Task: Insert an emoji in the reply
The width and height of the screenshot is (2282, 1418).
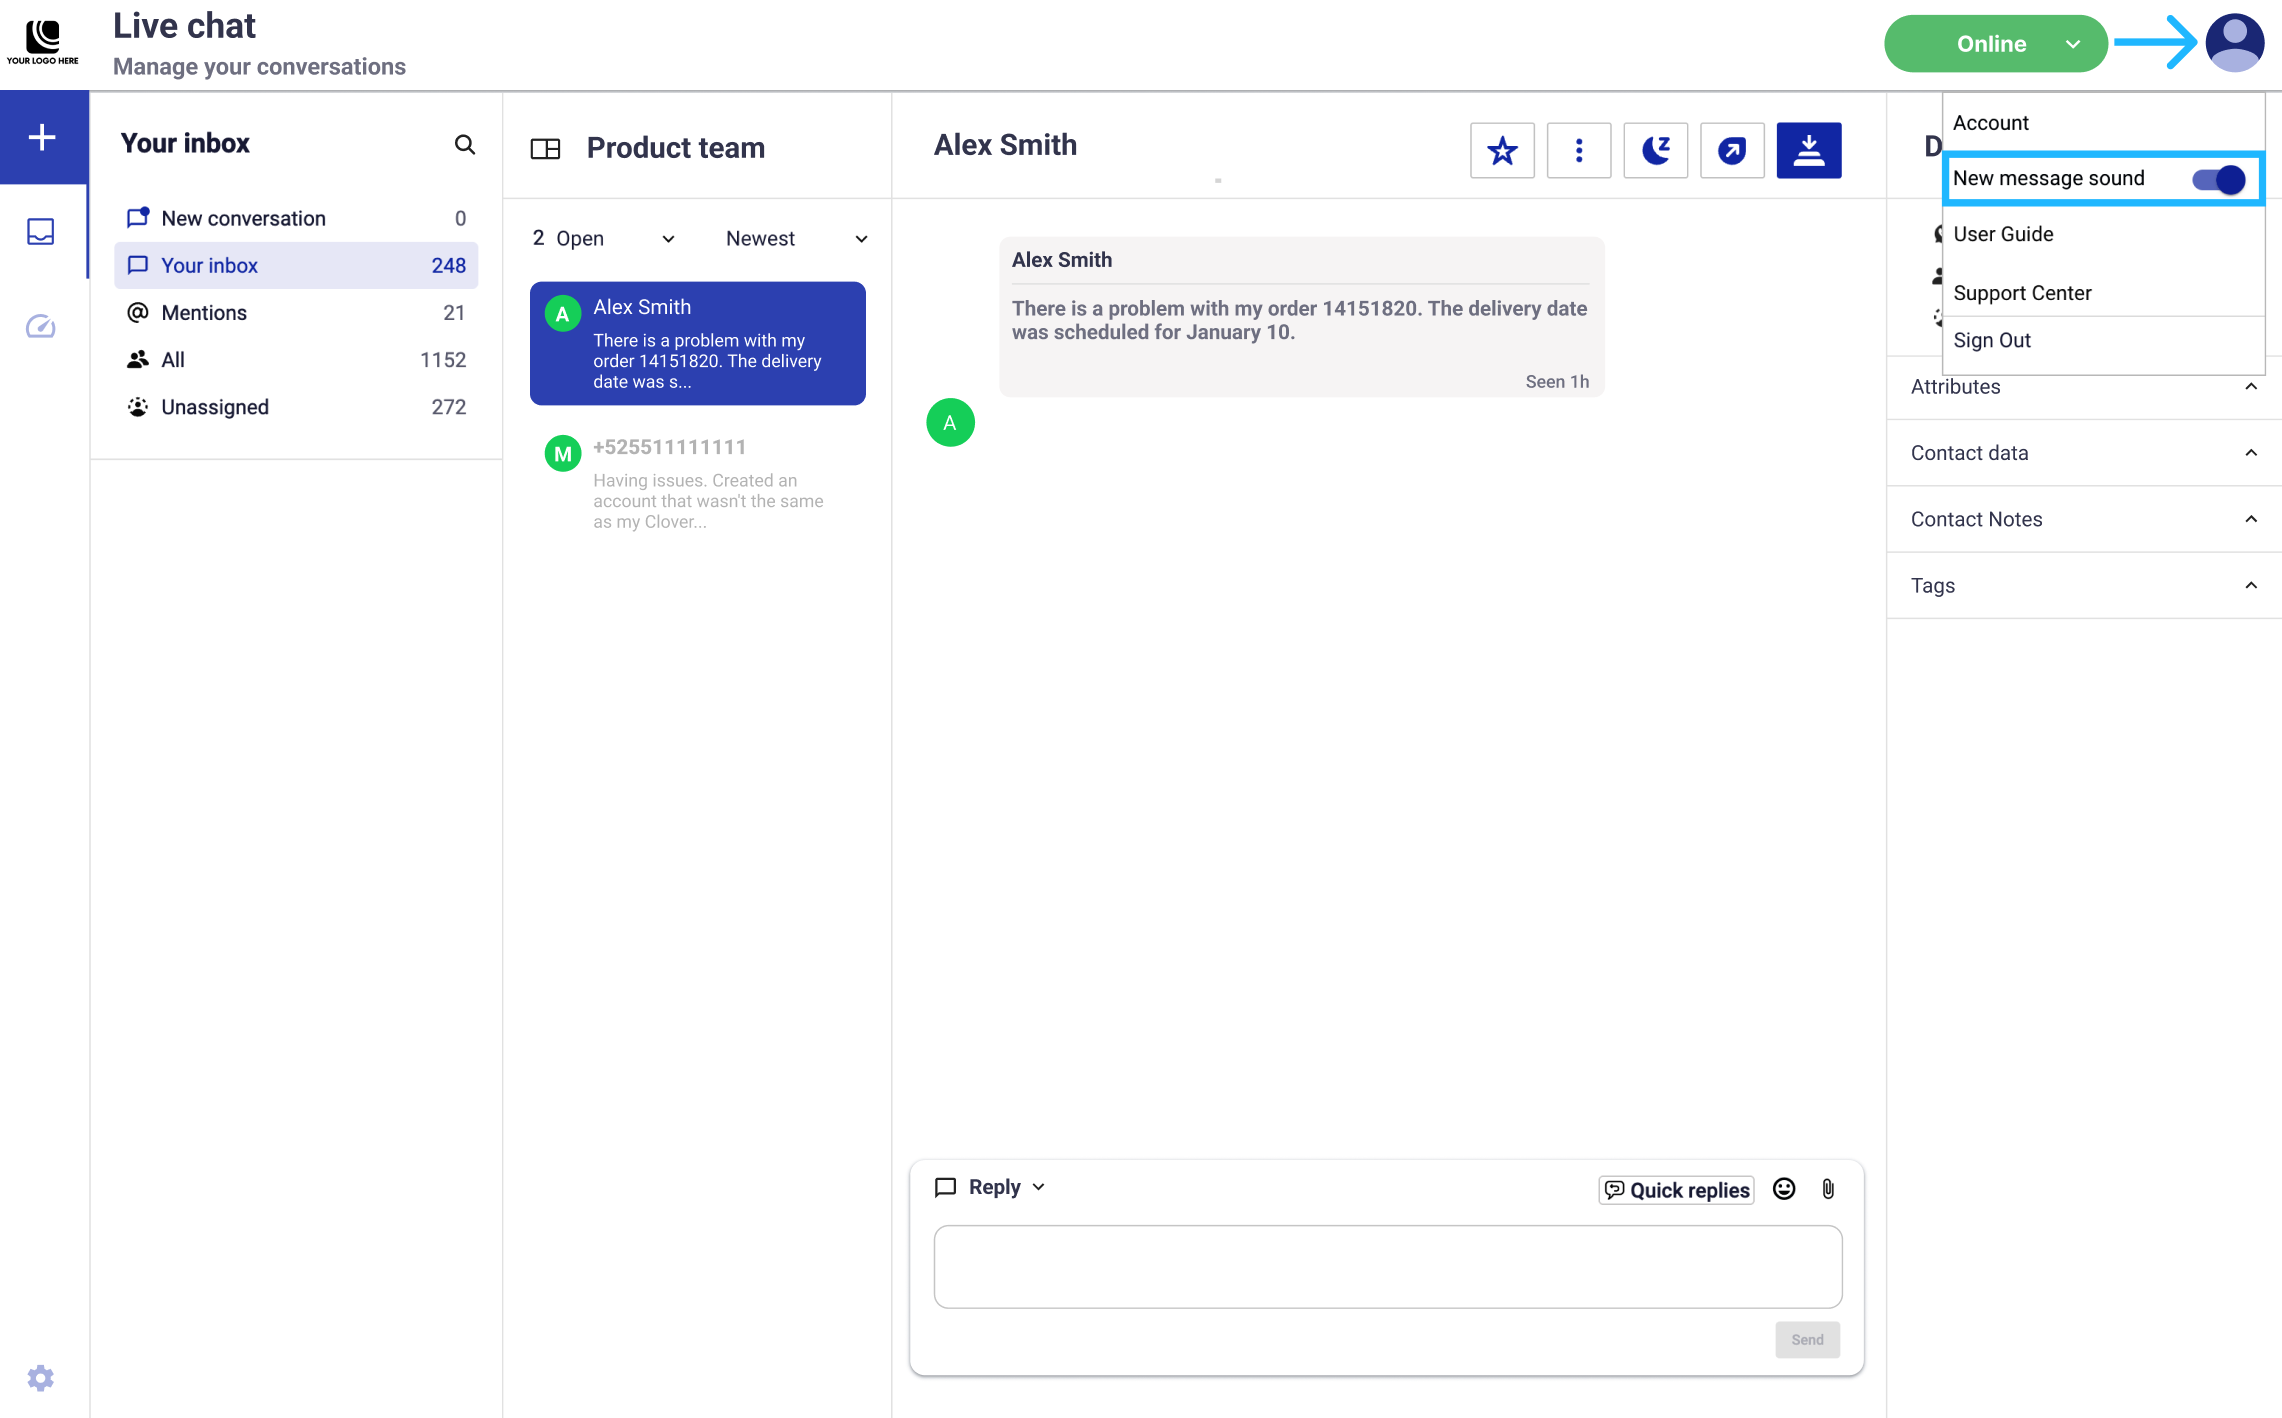Action: tap(1784, 1189)
